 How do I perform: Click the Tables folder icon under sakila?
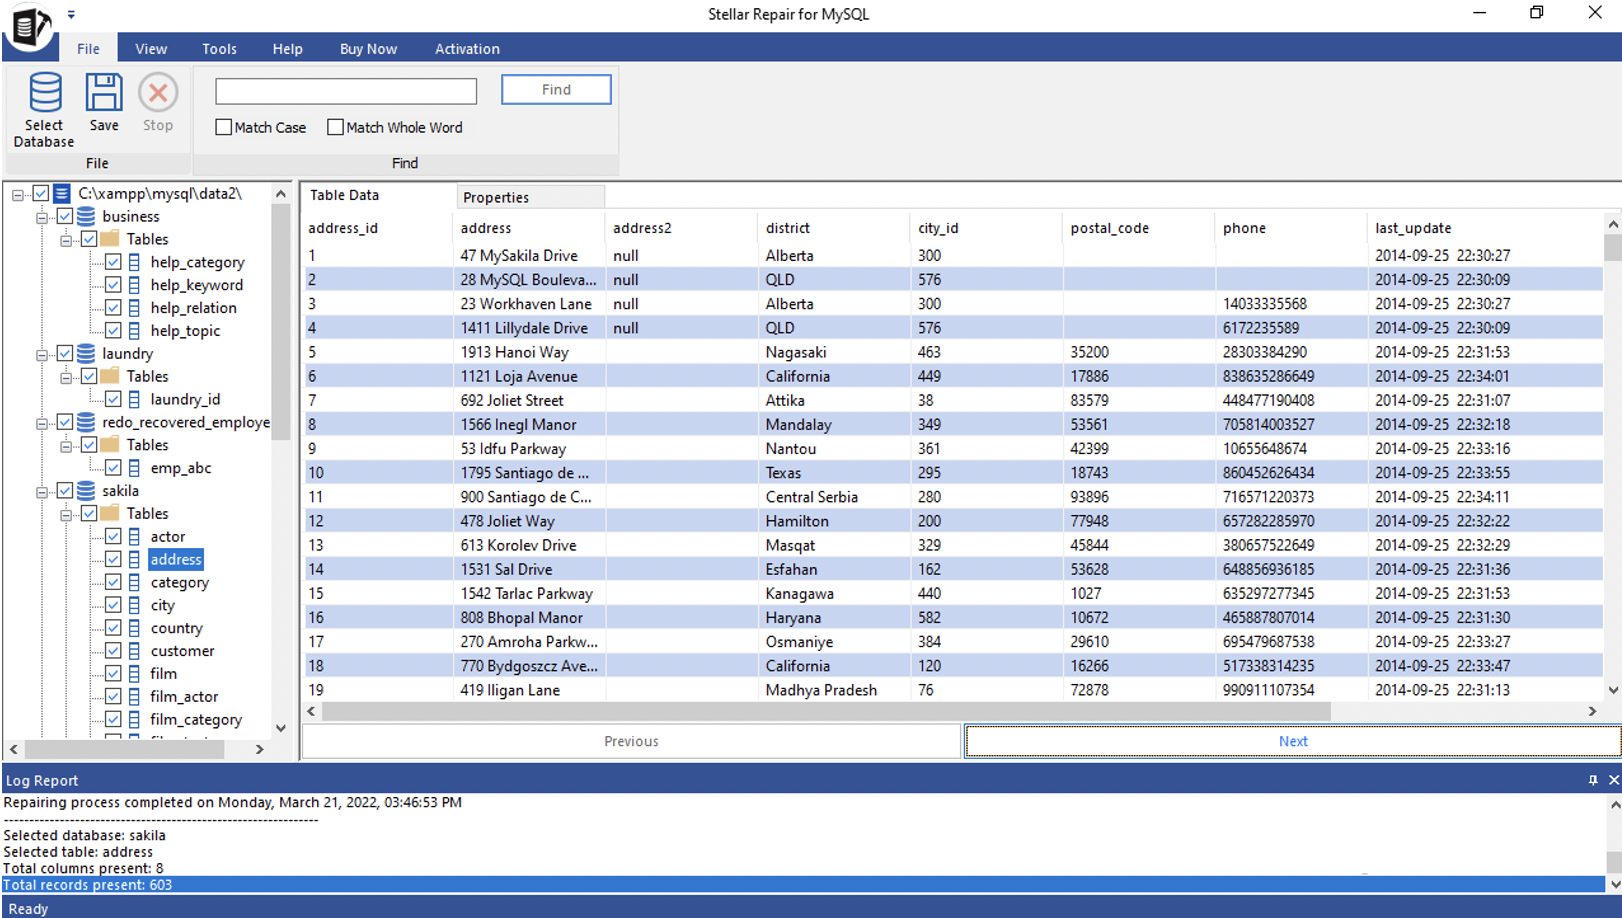click(110, 513)
